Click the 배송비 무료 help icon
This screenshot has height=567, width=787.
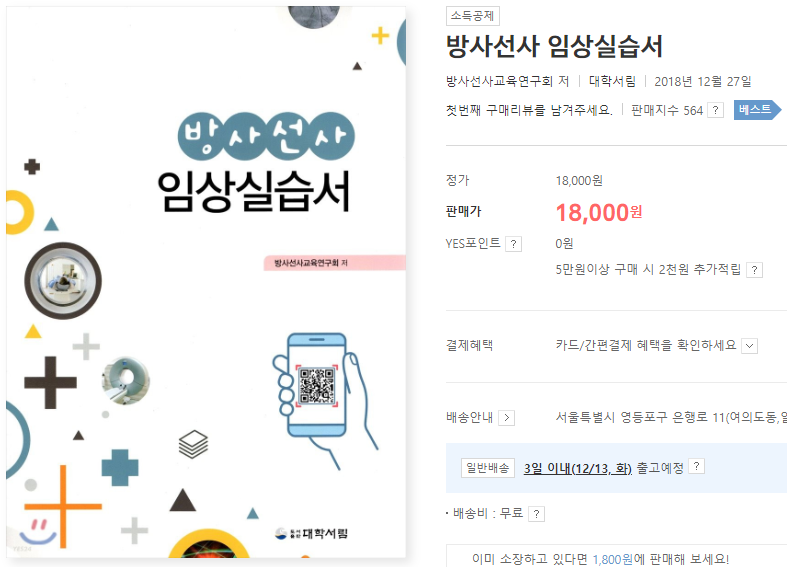pos(537,514)
